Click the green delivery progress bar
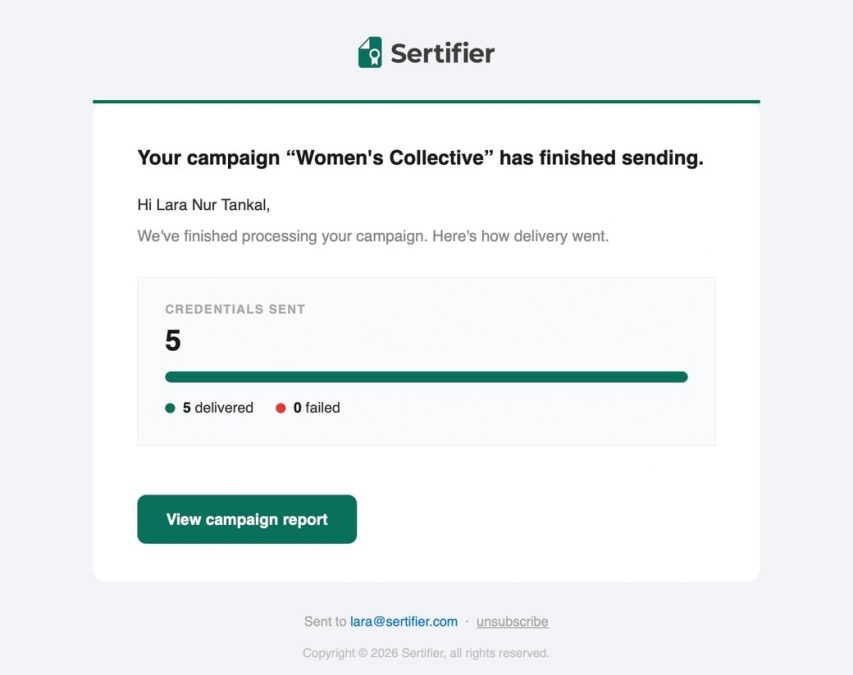 point(426,377)
